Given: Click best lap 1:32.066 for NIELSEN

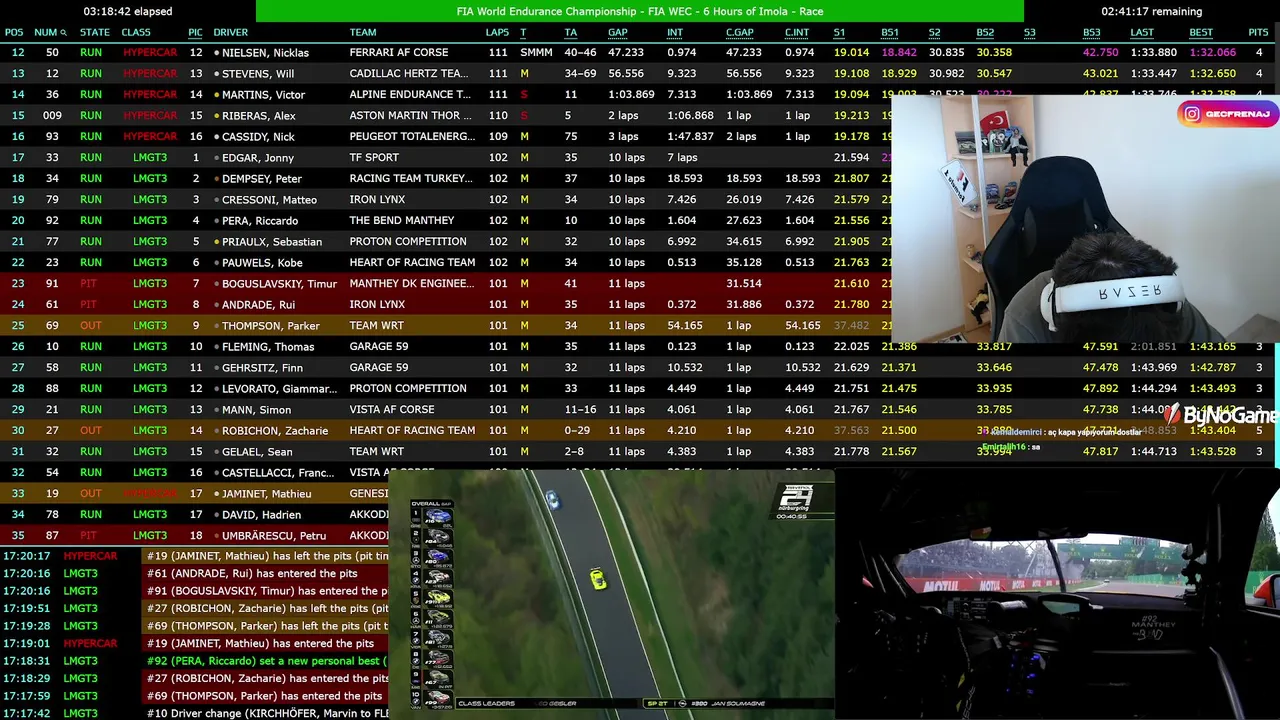Looking at the screenshot, I should tap(1212, 53).
